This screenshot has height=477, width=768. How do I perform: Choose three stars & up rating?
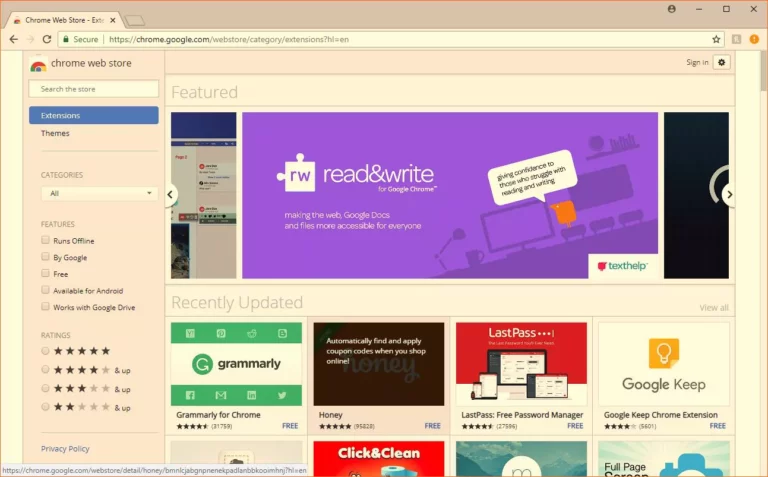pos(46,388)
